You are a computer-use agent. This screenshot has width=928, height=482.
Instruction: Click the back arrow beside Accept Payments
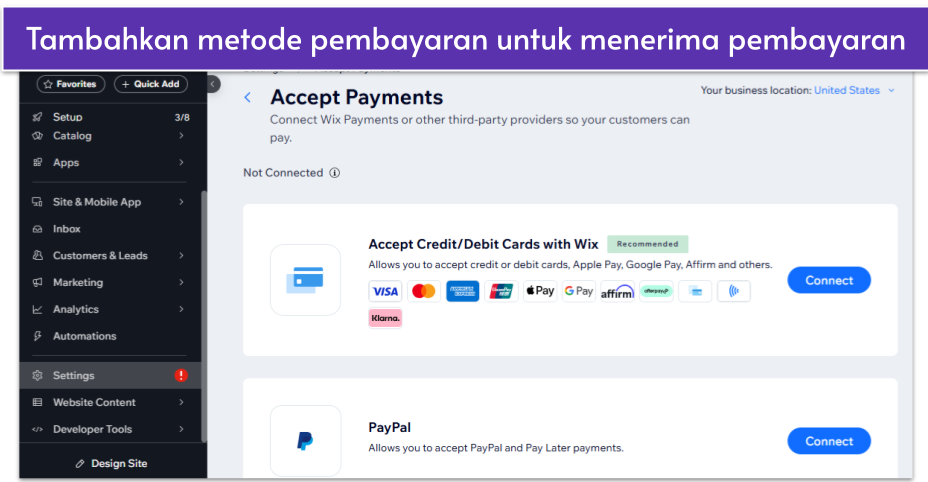click(x=247, y=98)
